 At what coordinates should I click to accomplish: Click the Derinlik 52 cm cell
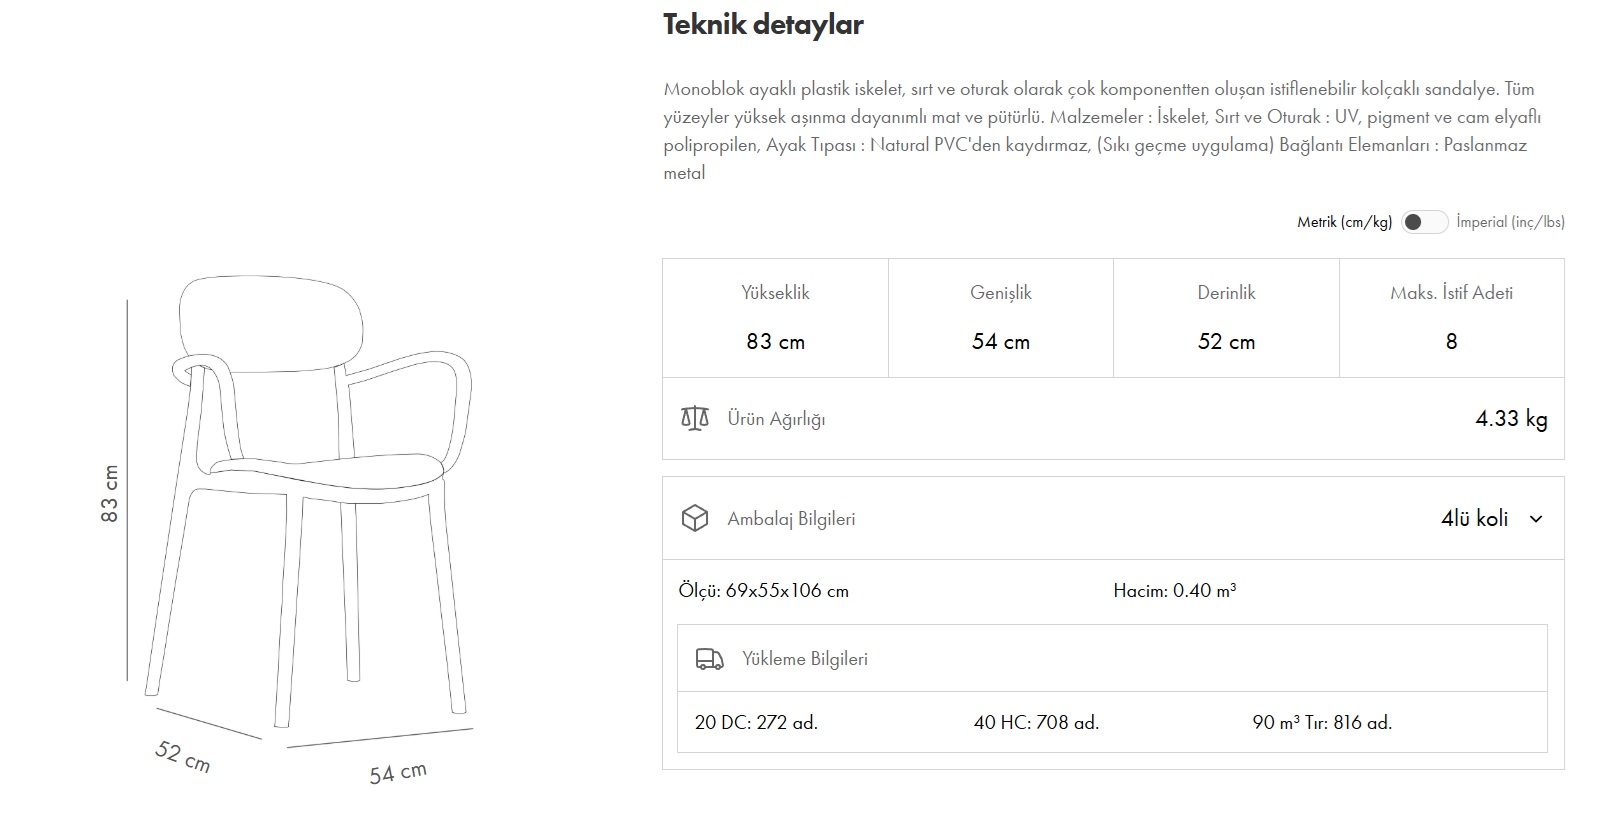[1226, 318]
